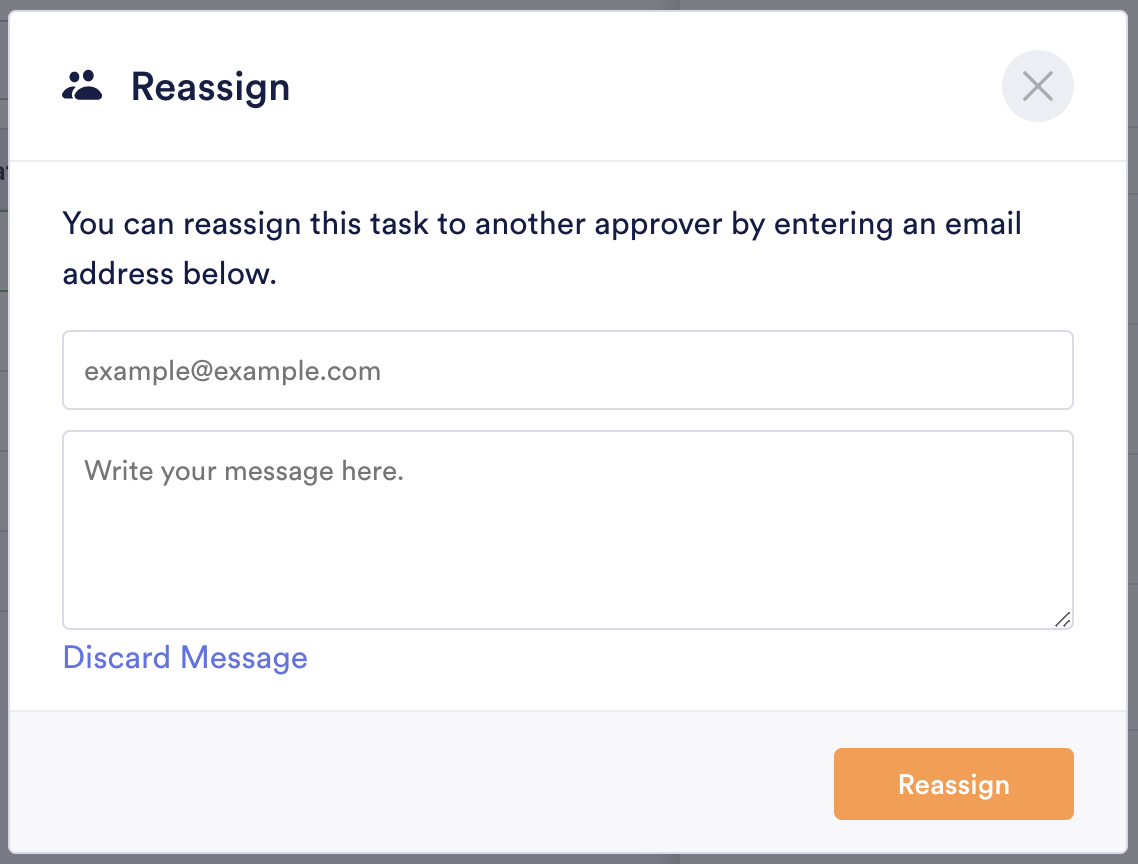Click the diagonal grip on the message box
Screen dimensions: 1138x864
point(1063,619)
